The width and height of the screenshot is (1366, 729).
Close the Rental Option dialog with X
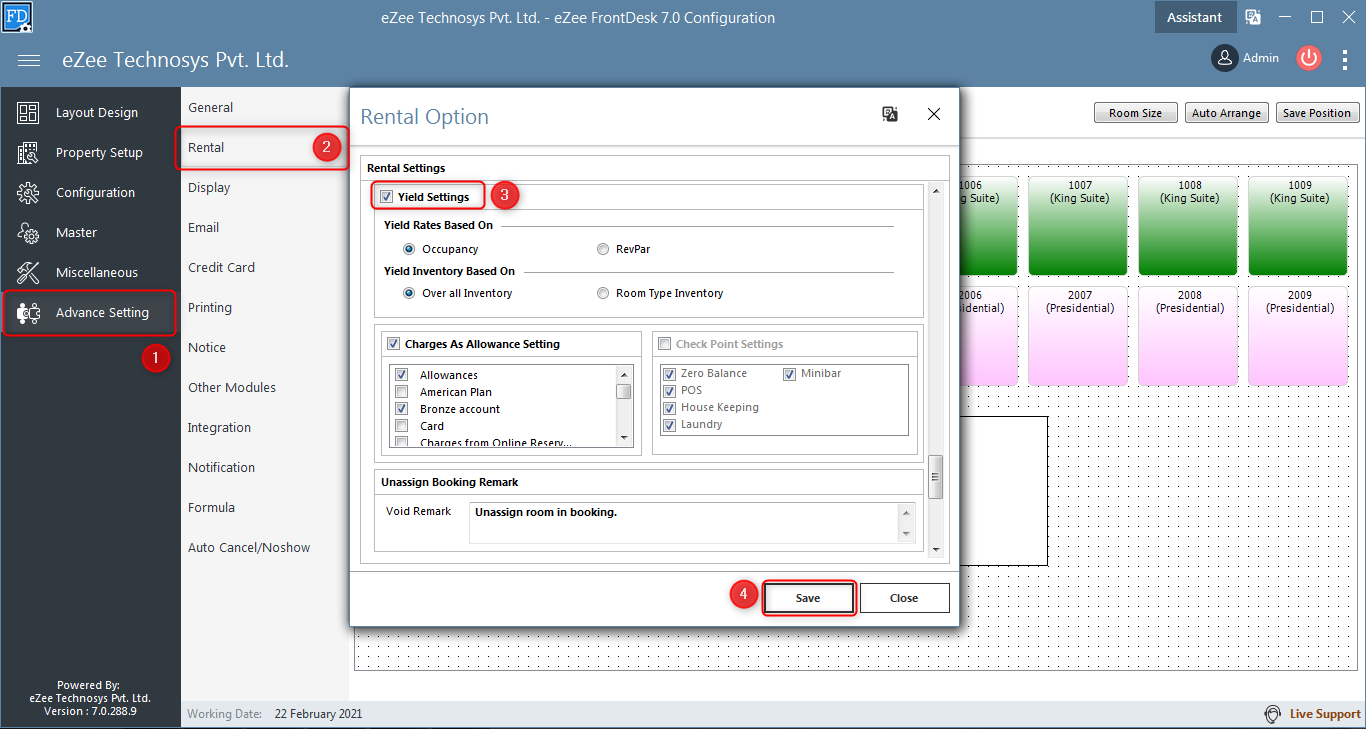(x=934, y=114)
